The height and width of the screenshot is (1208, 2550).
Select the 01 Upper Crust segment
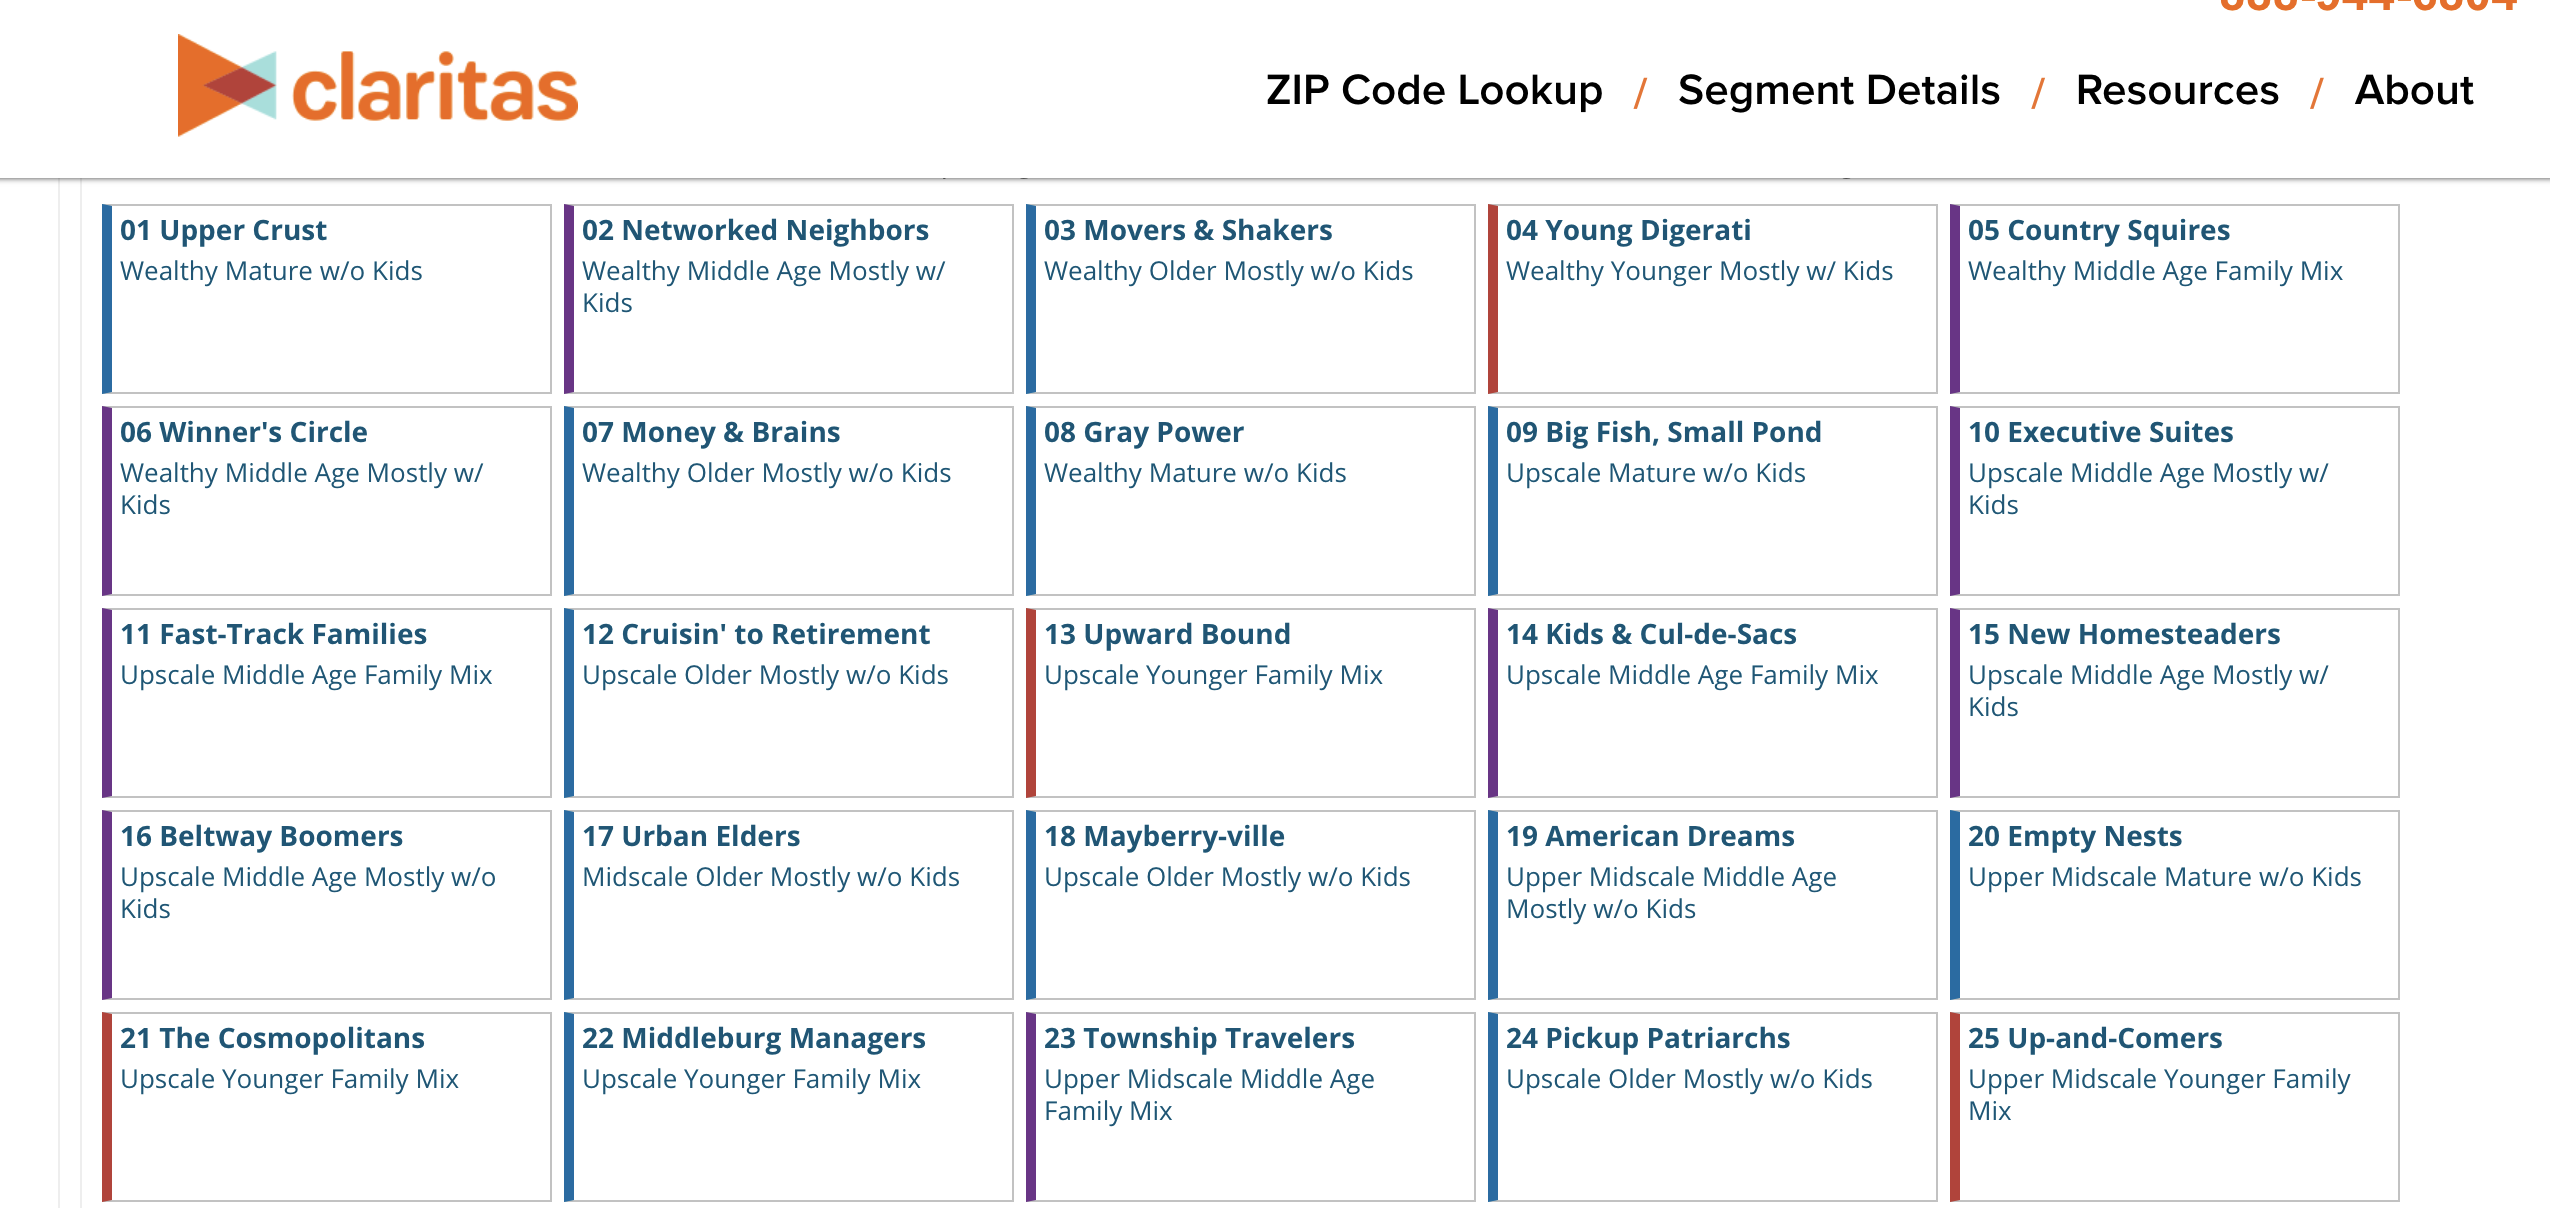click(x=327, y=299)
